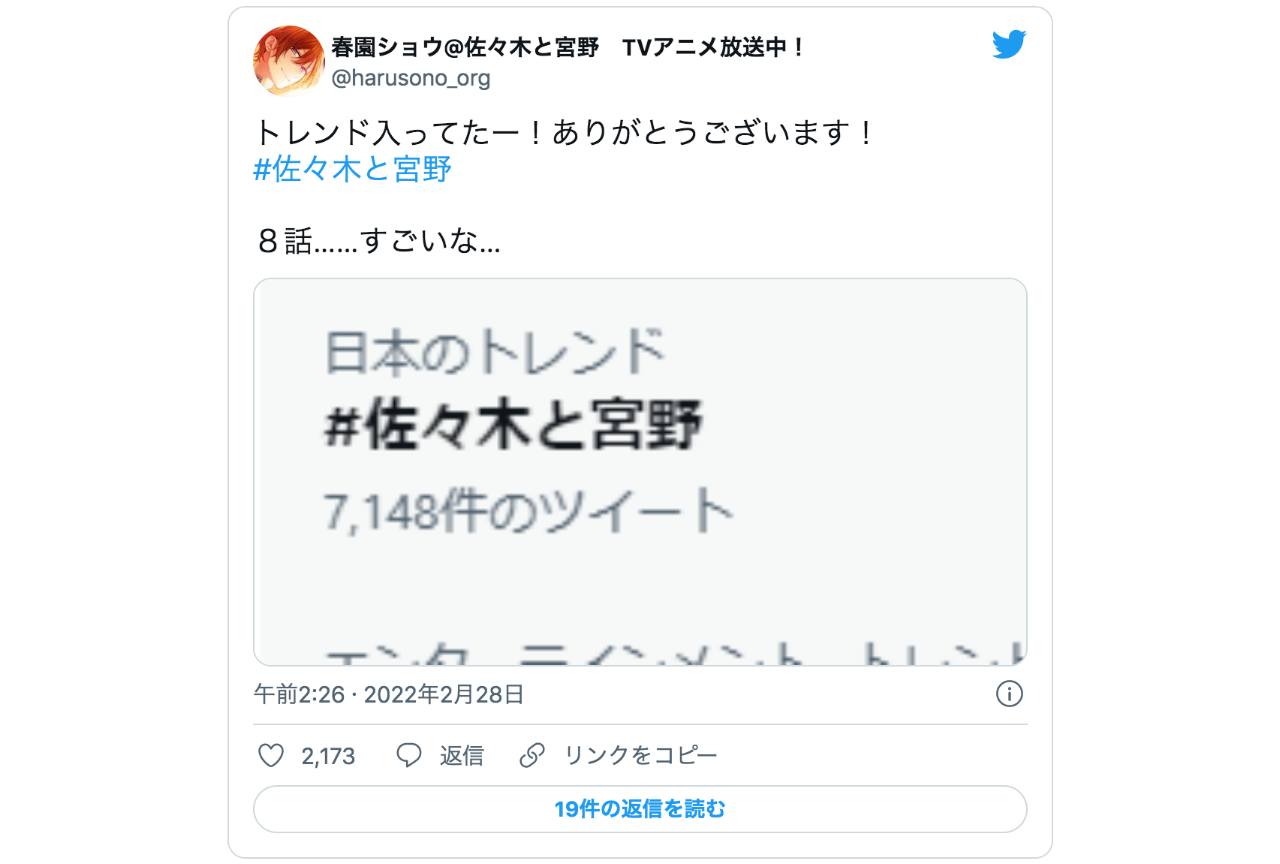This screenshot has height=864, width=1280.
Task: Select the リンクをコピー copy link text
Action: [640, 755]
